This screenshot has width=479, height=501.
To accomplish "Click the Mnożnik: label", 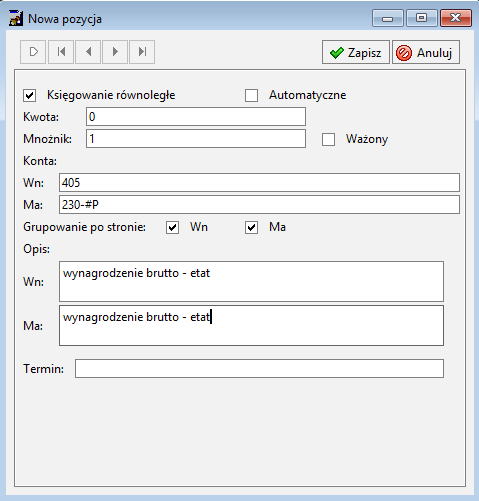I will tap(47, 139).
